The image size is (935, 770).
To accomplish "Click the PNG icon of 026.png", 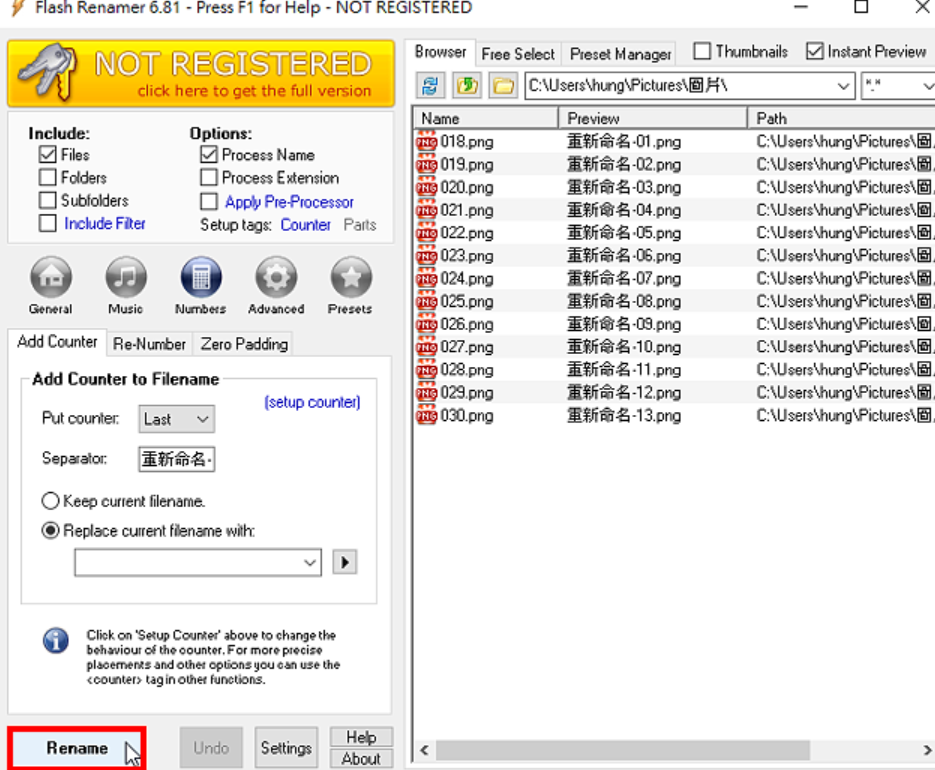I will pyautogui.click(x=426, y=324).
